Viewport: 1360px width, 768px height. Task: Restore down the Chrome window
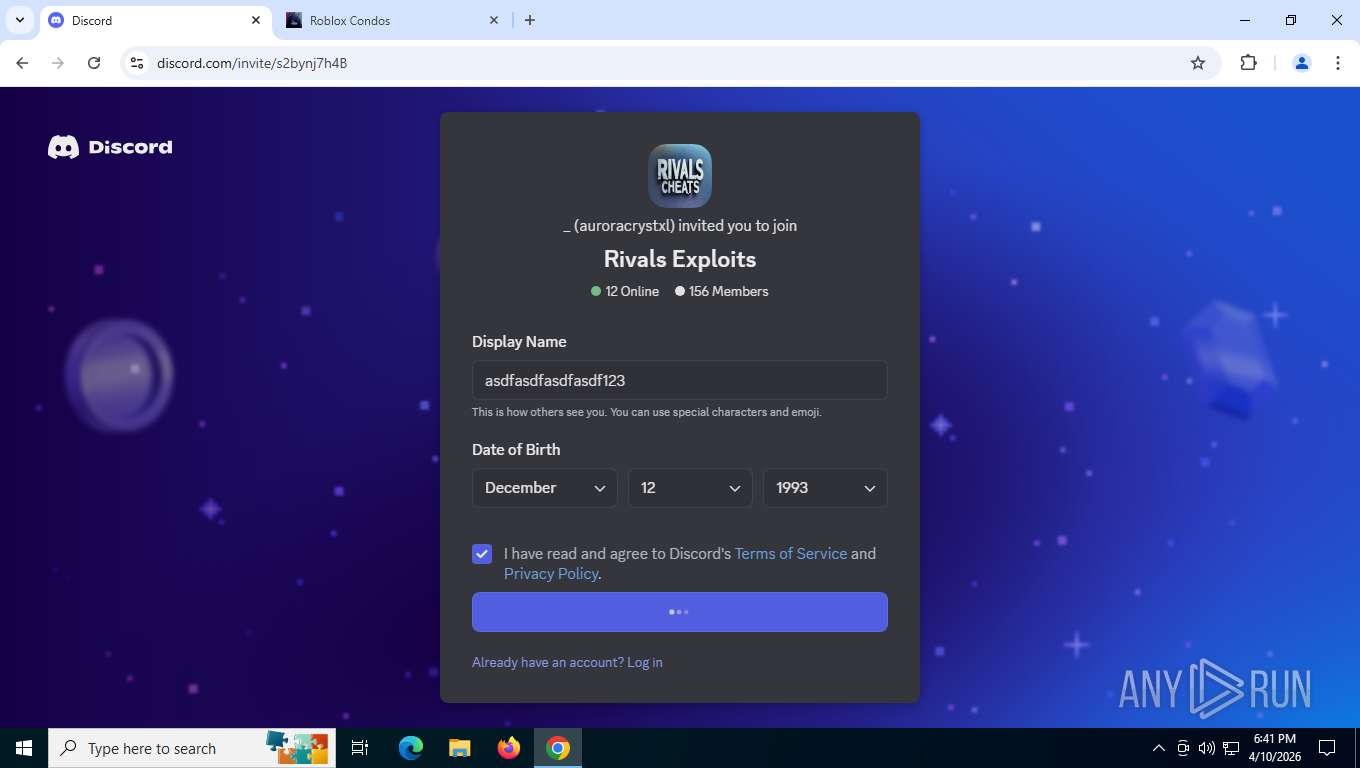pyautogui.click(x=1291, y=20)
